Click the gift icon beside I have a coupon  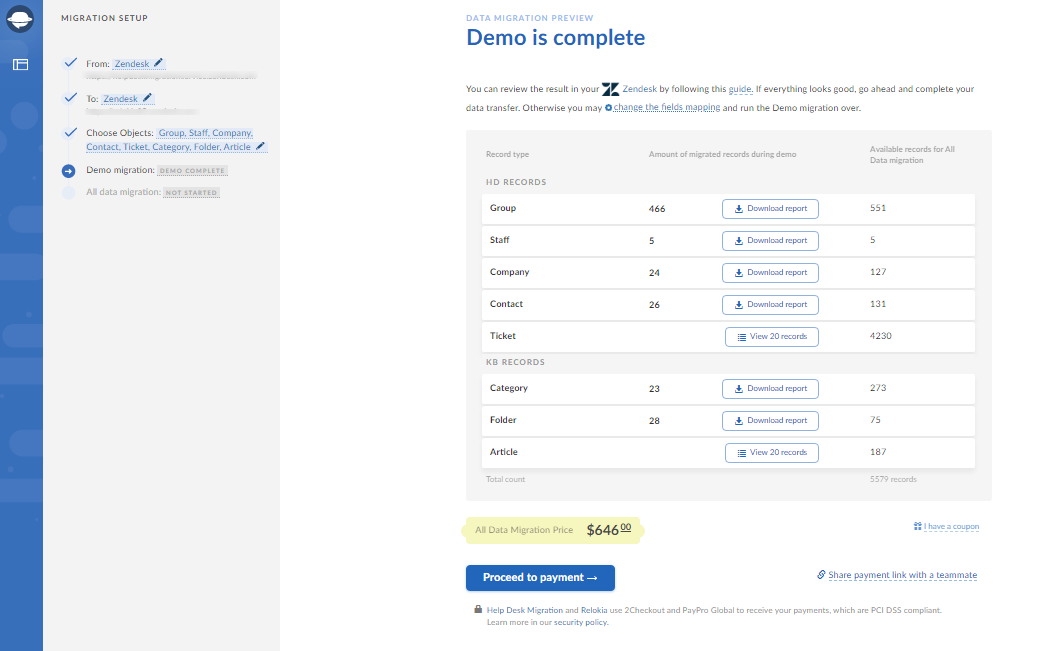(x=917, y=526)
